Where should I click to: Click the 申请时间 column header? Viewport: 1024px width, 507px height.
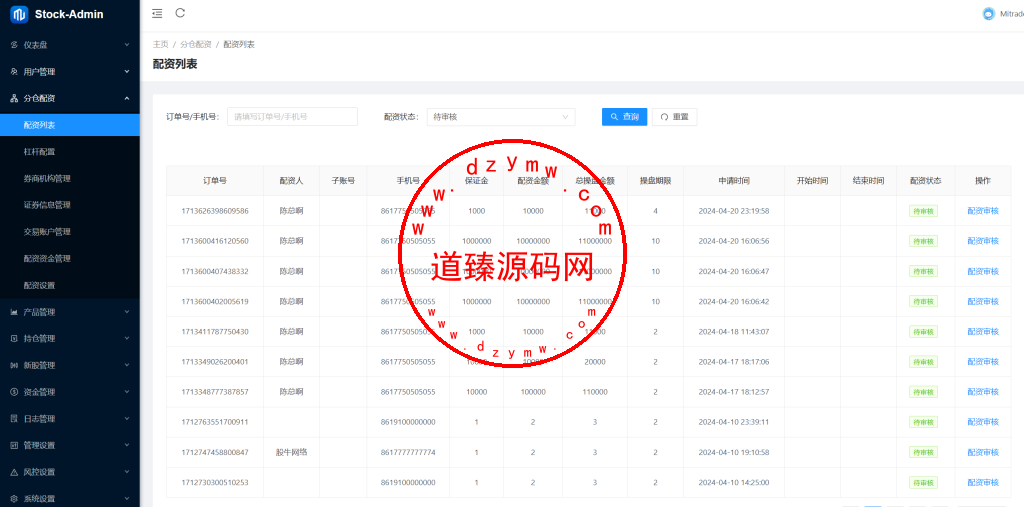[x=734, y=181]
